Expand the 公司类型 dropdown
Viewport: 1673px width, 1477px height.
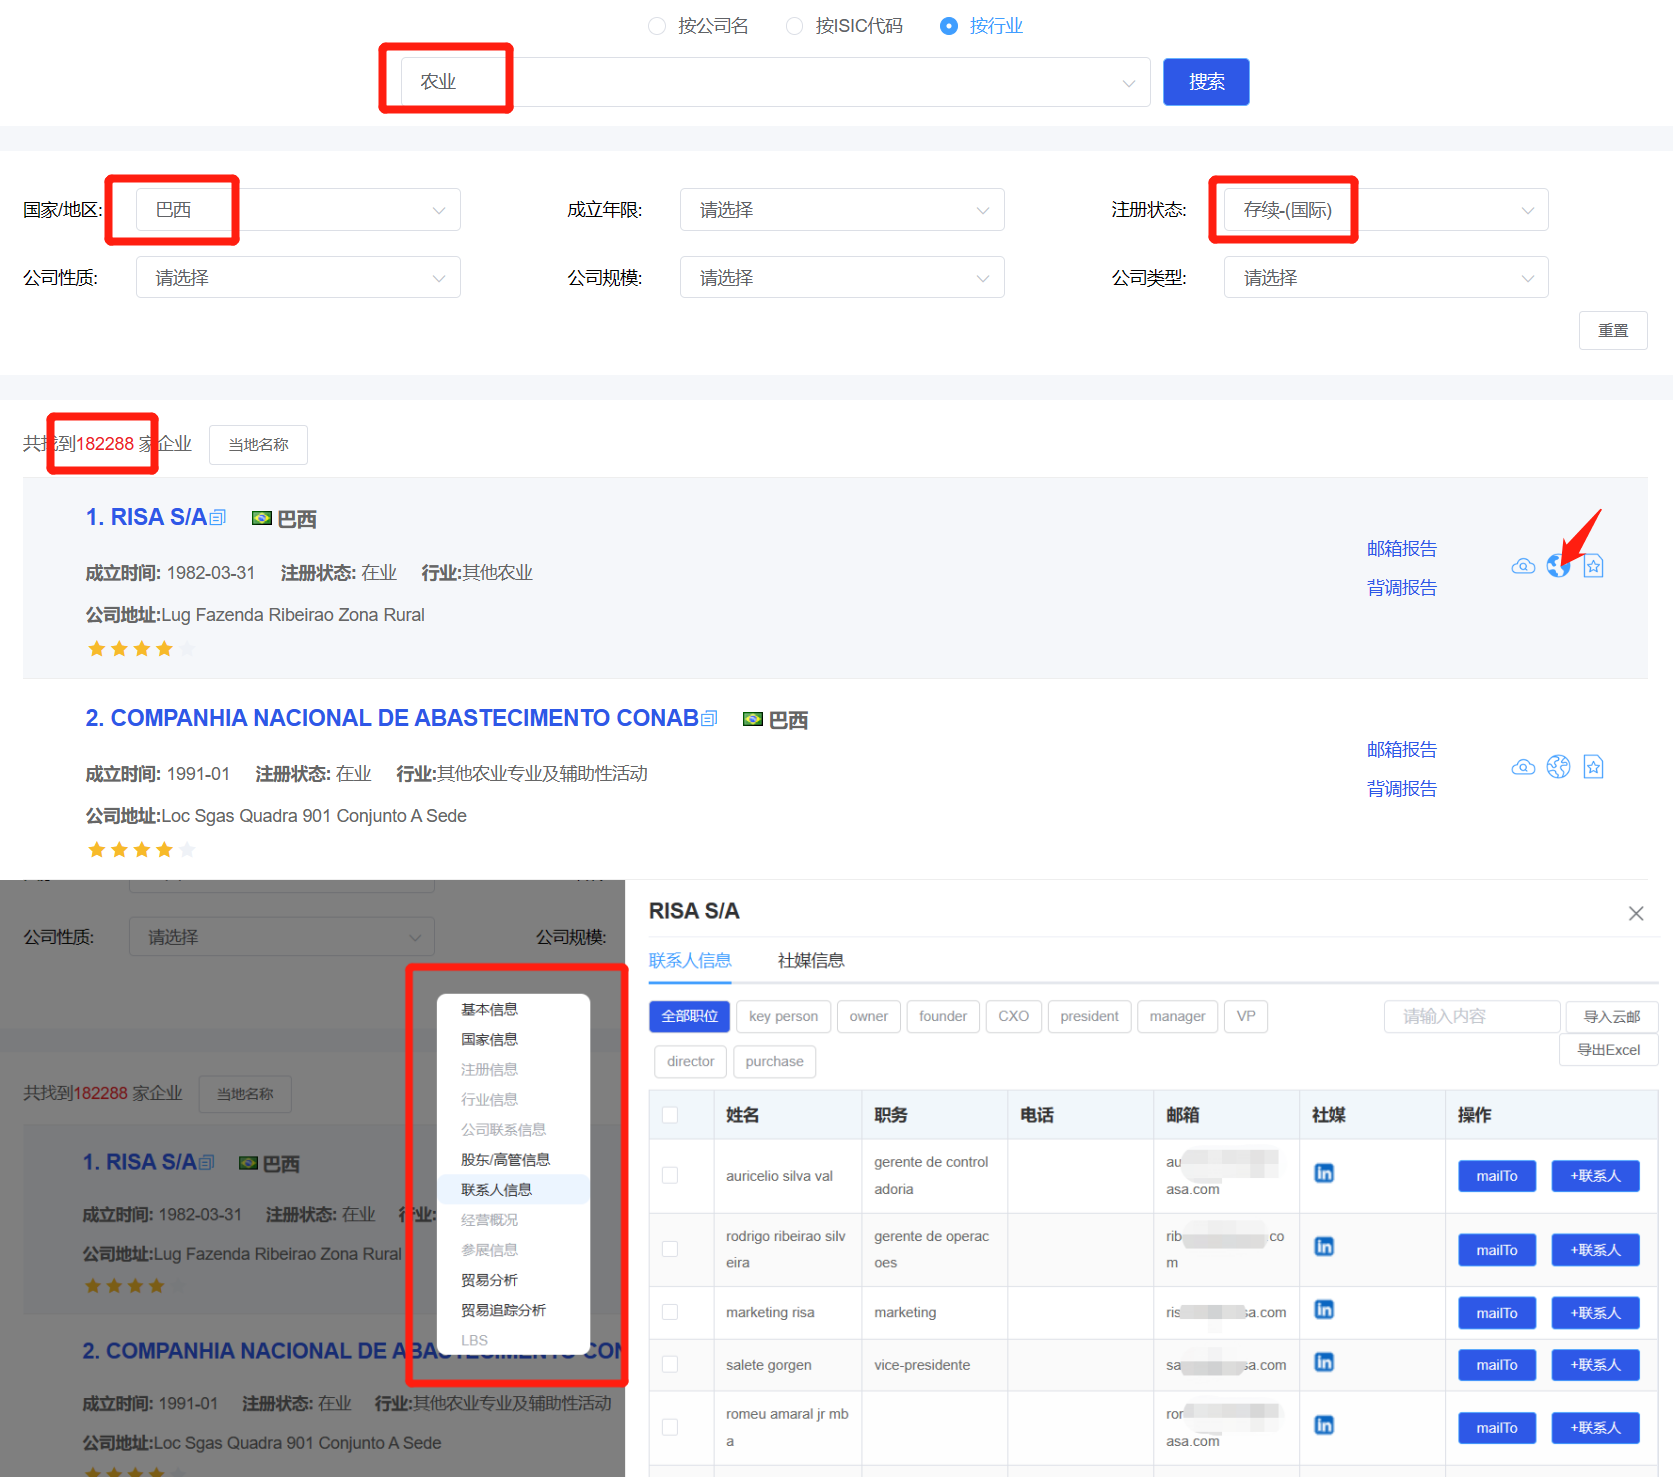(1386, 278)
